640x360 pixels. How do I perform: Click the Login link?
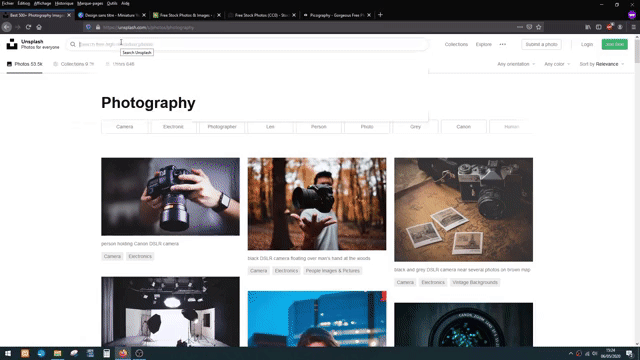tap(587, 44)
